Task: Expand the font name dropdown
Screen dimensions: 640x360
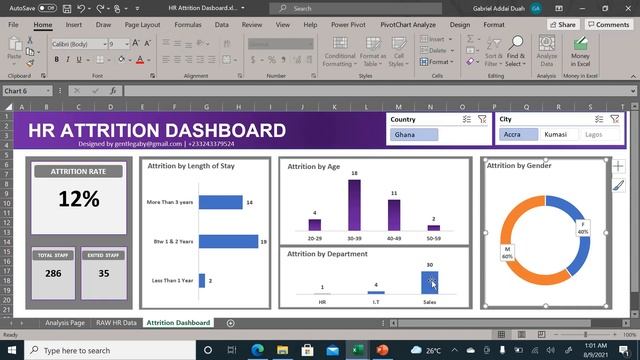Action: (x=105, y=44)
